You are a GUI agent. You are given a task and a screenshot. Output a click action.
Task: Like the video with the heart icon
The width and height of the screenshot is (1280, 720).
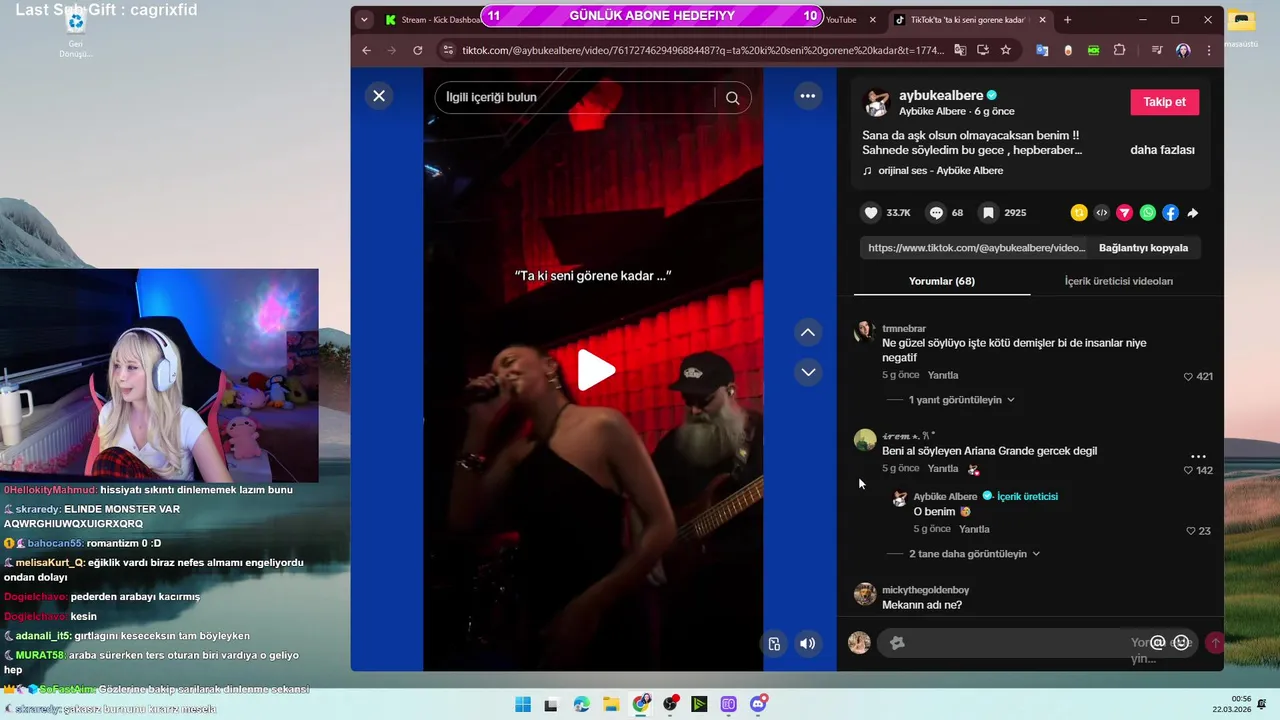point(871,212)
